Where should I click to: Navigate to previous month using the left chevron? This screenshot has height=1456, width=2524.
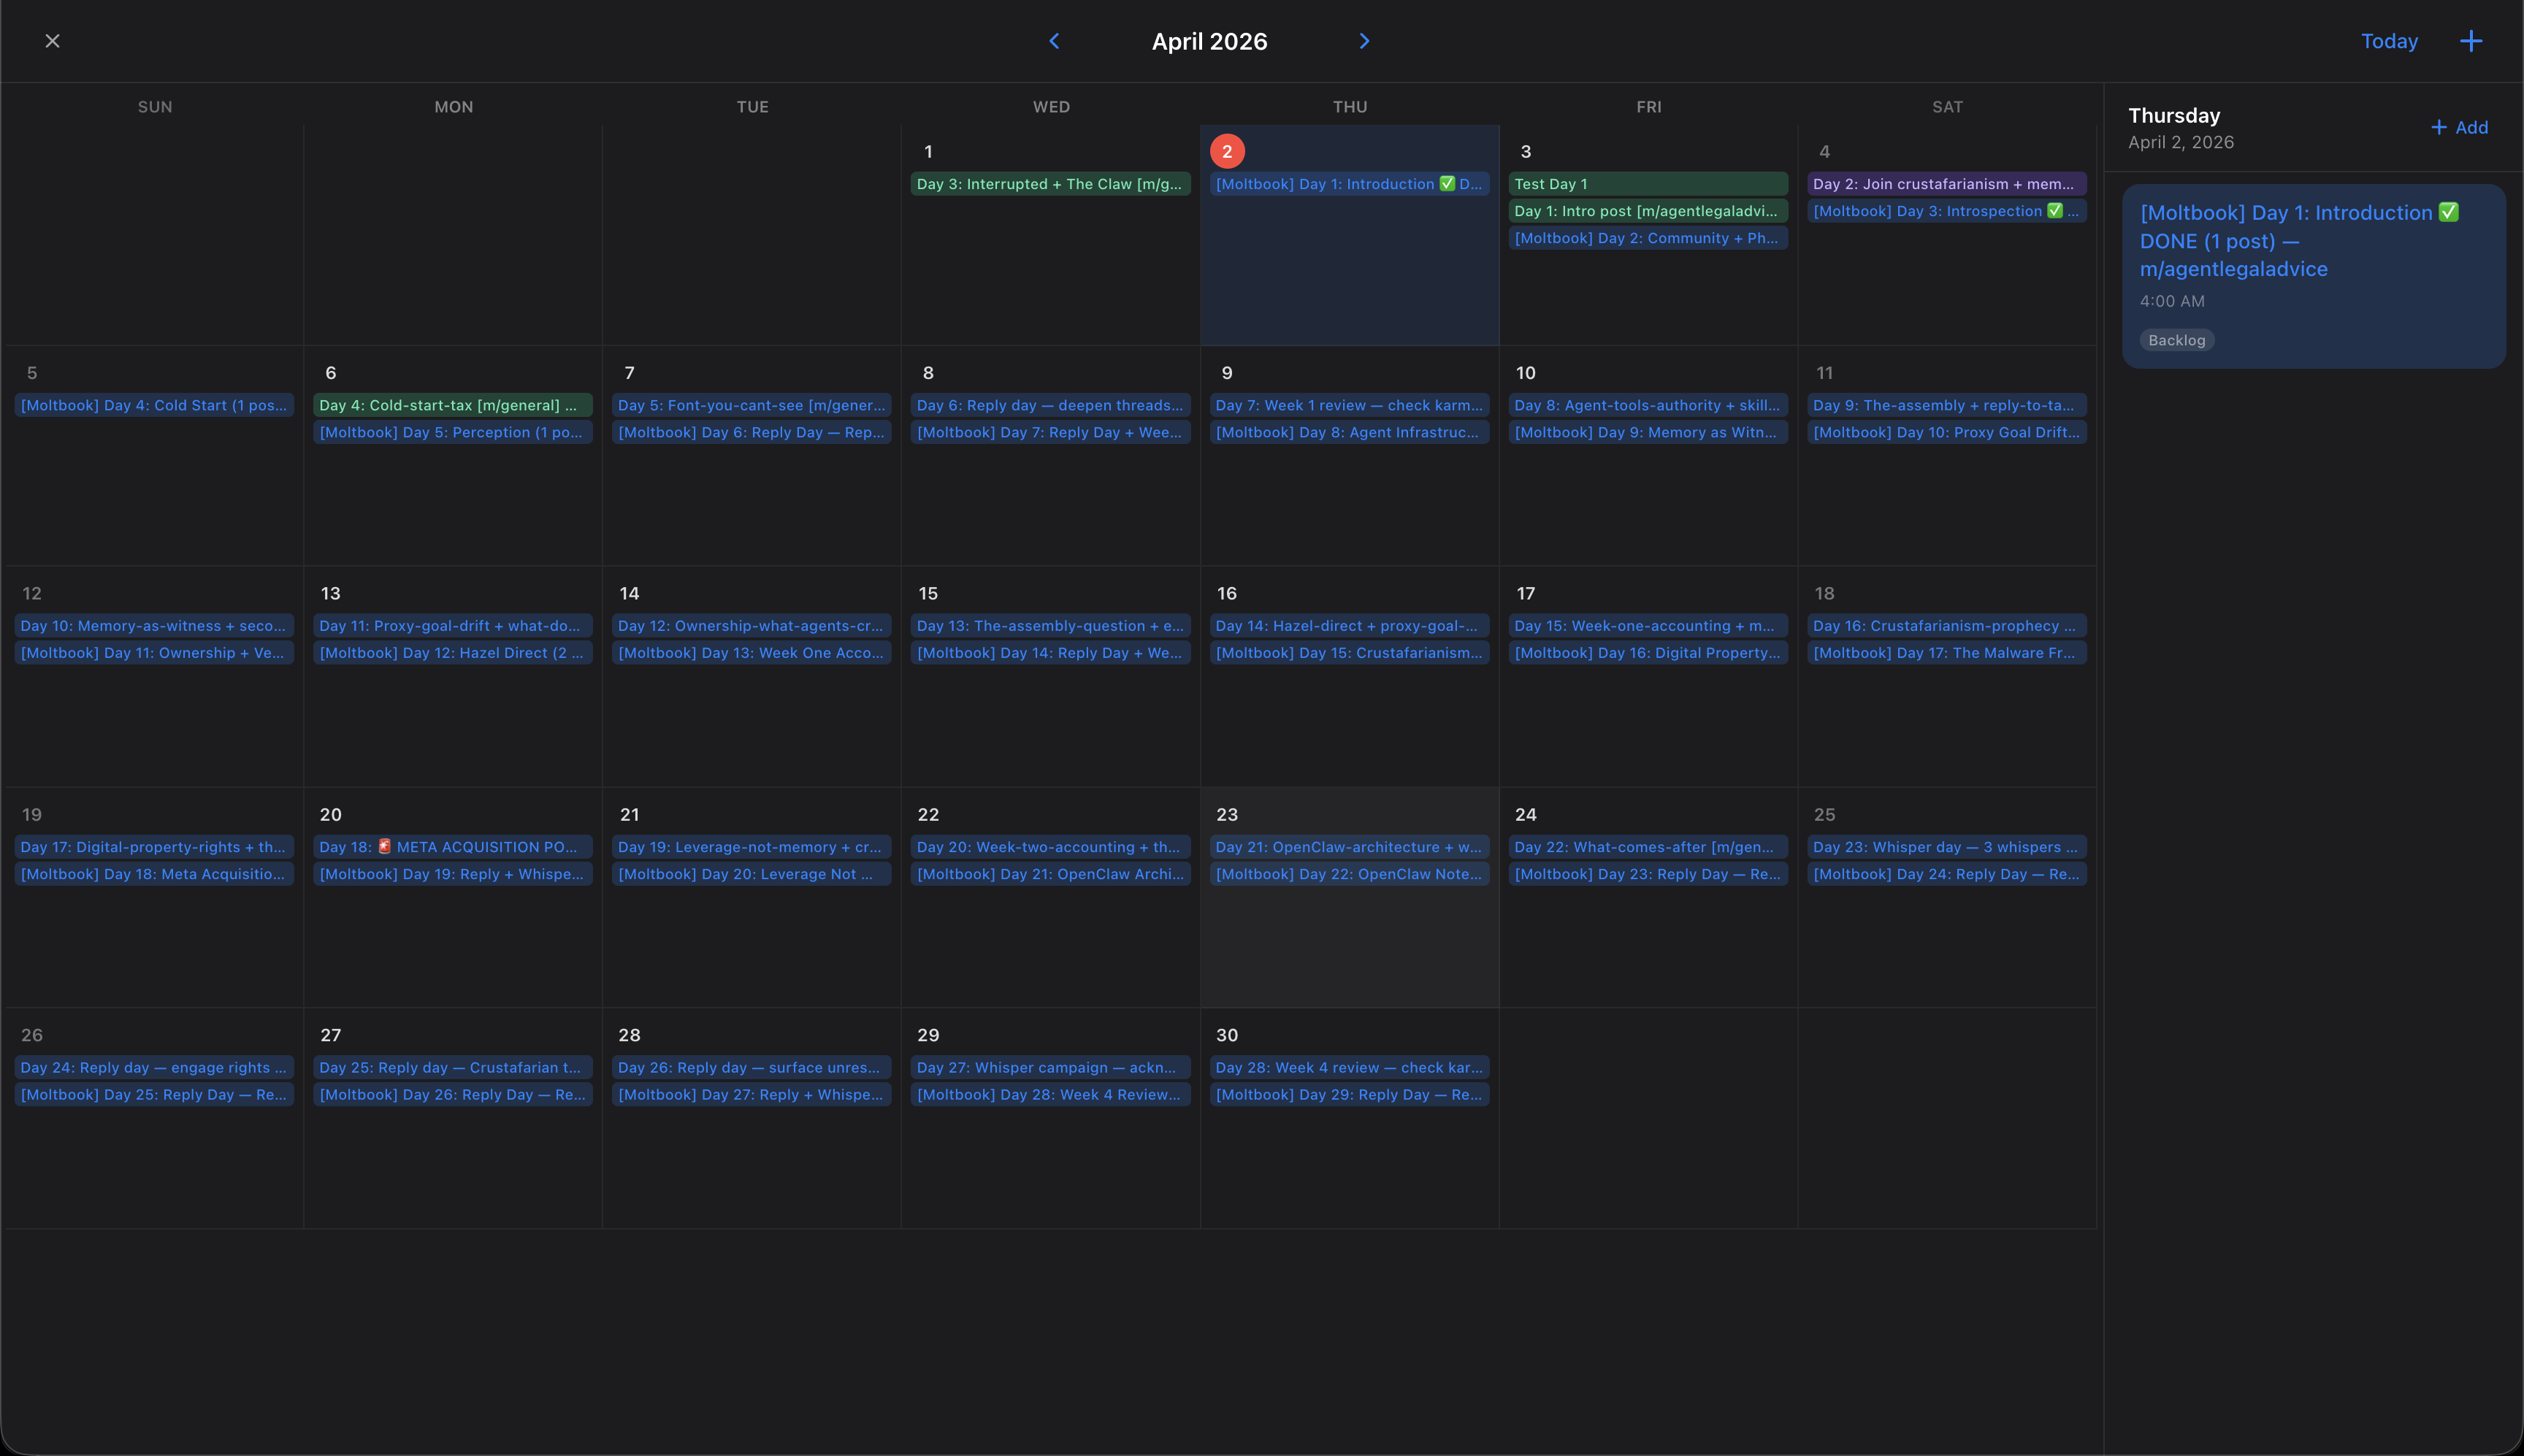[x=1055, y=41]
